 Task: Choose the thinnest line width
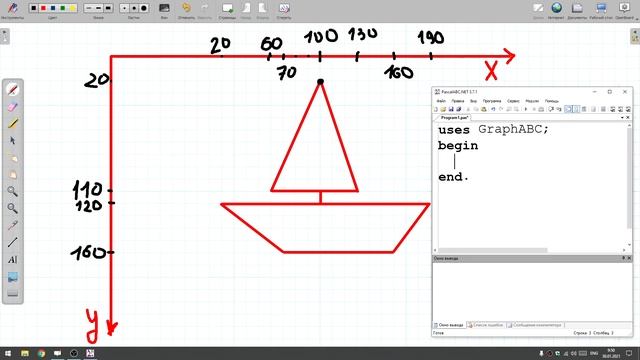[89, 8]
